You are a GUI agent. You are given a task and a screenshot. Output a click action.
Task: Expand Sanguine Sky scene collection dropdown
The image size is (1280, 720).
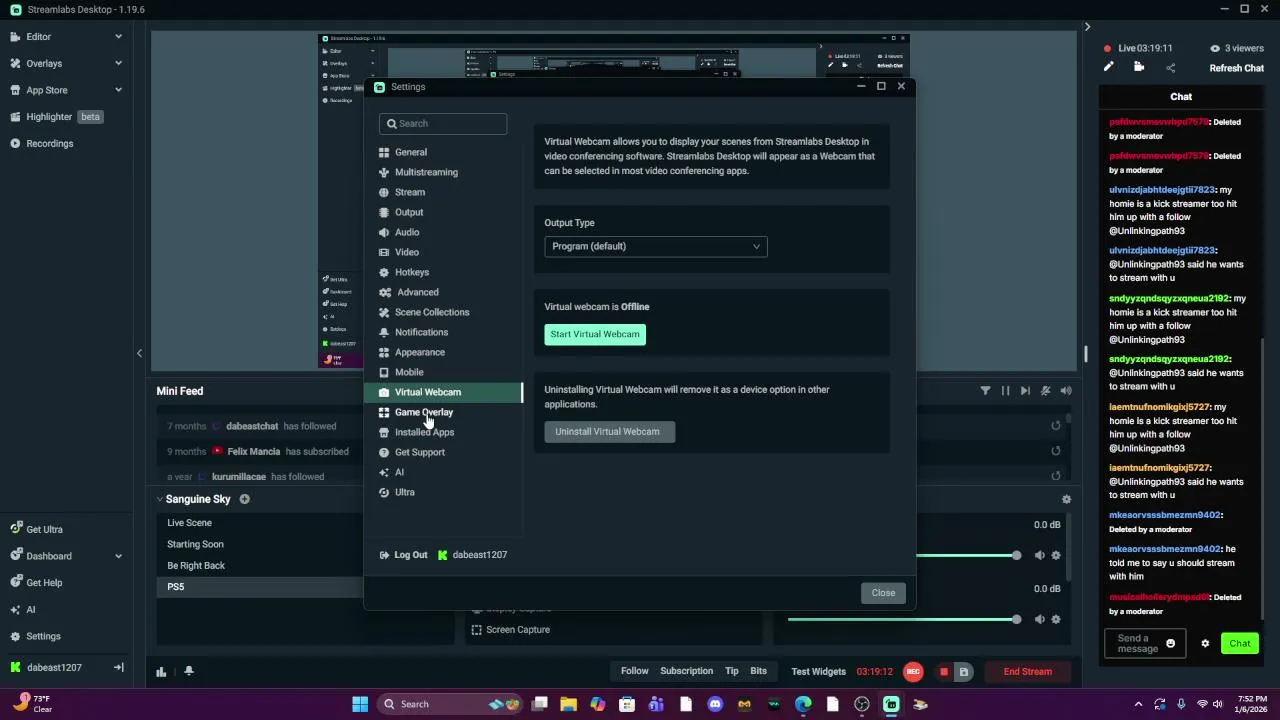coord(159,499)
